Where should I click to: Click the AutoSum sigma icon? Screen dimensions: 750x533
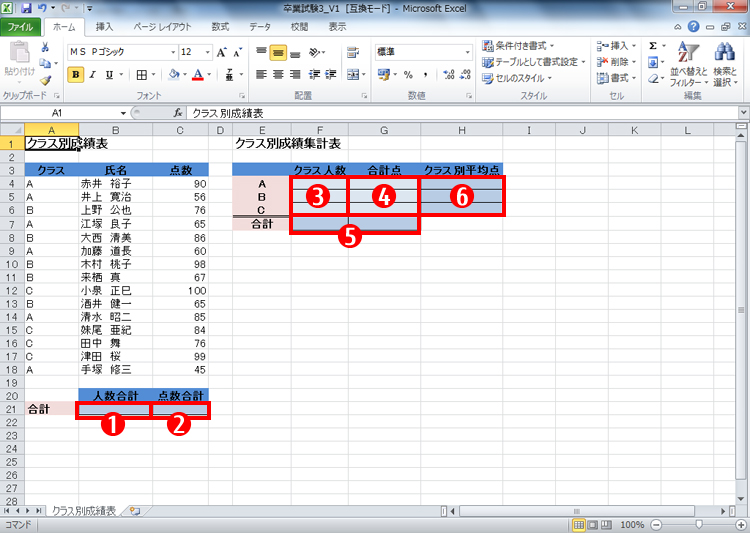tap(653, 46)
